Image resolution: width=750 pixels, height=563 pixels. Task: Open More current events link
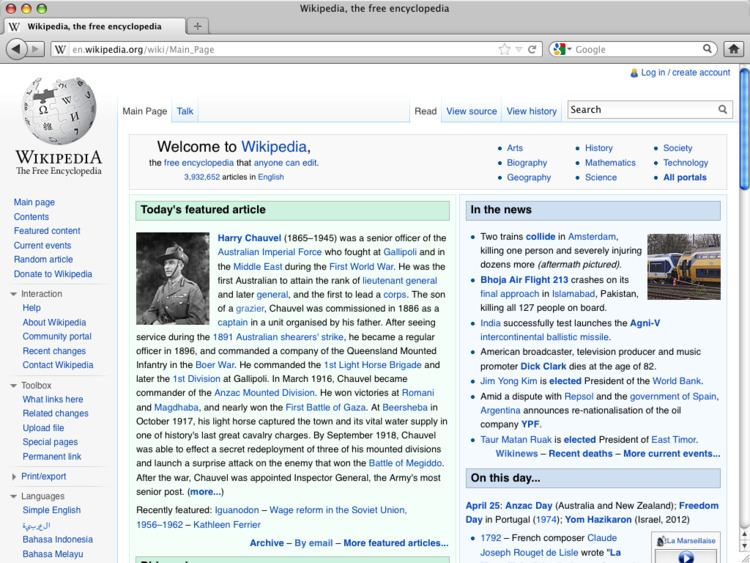coord(671,453)
